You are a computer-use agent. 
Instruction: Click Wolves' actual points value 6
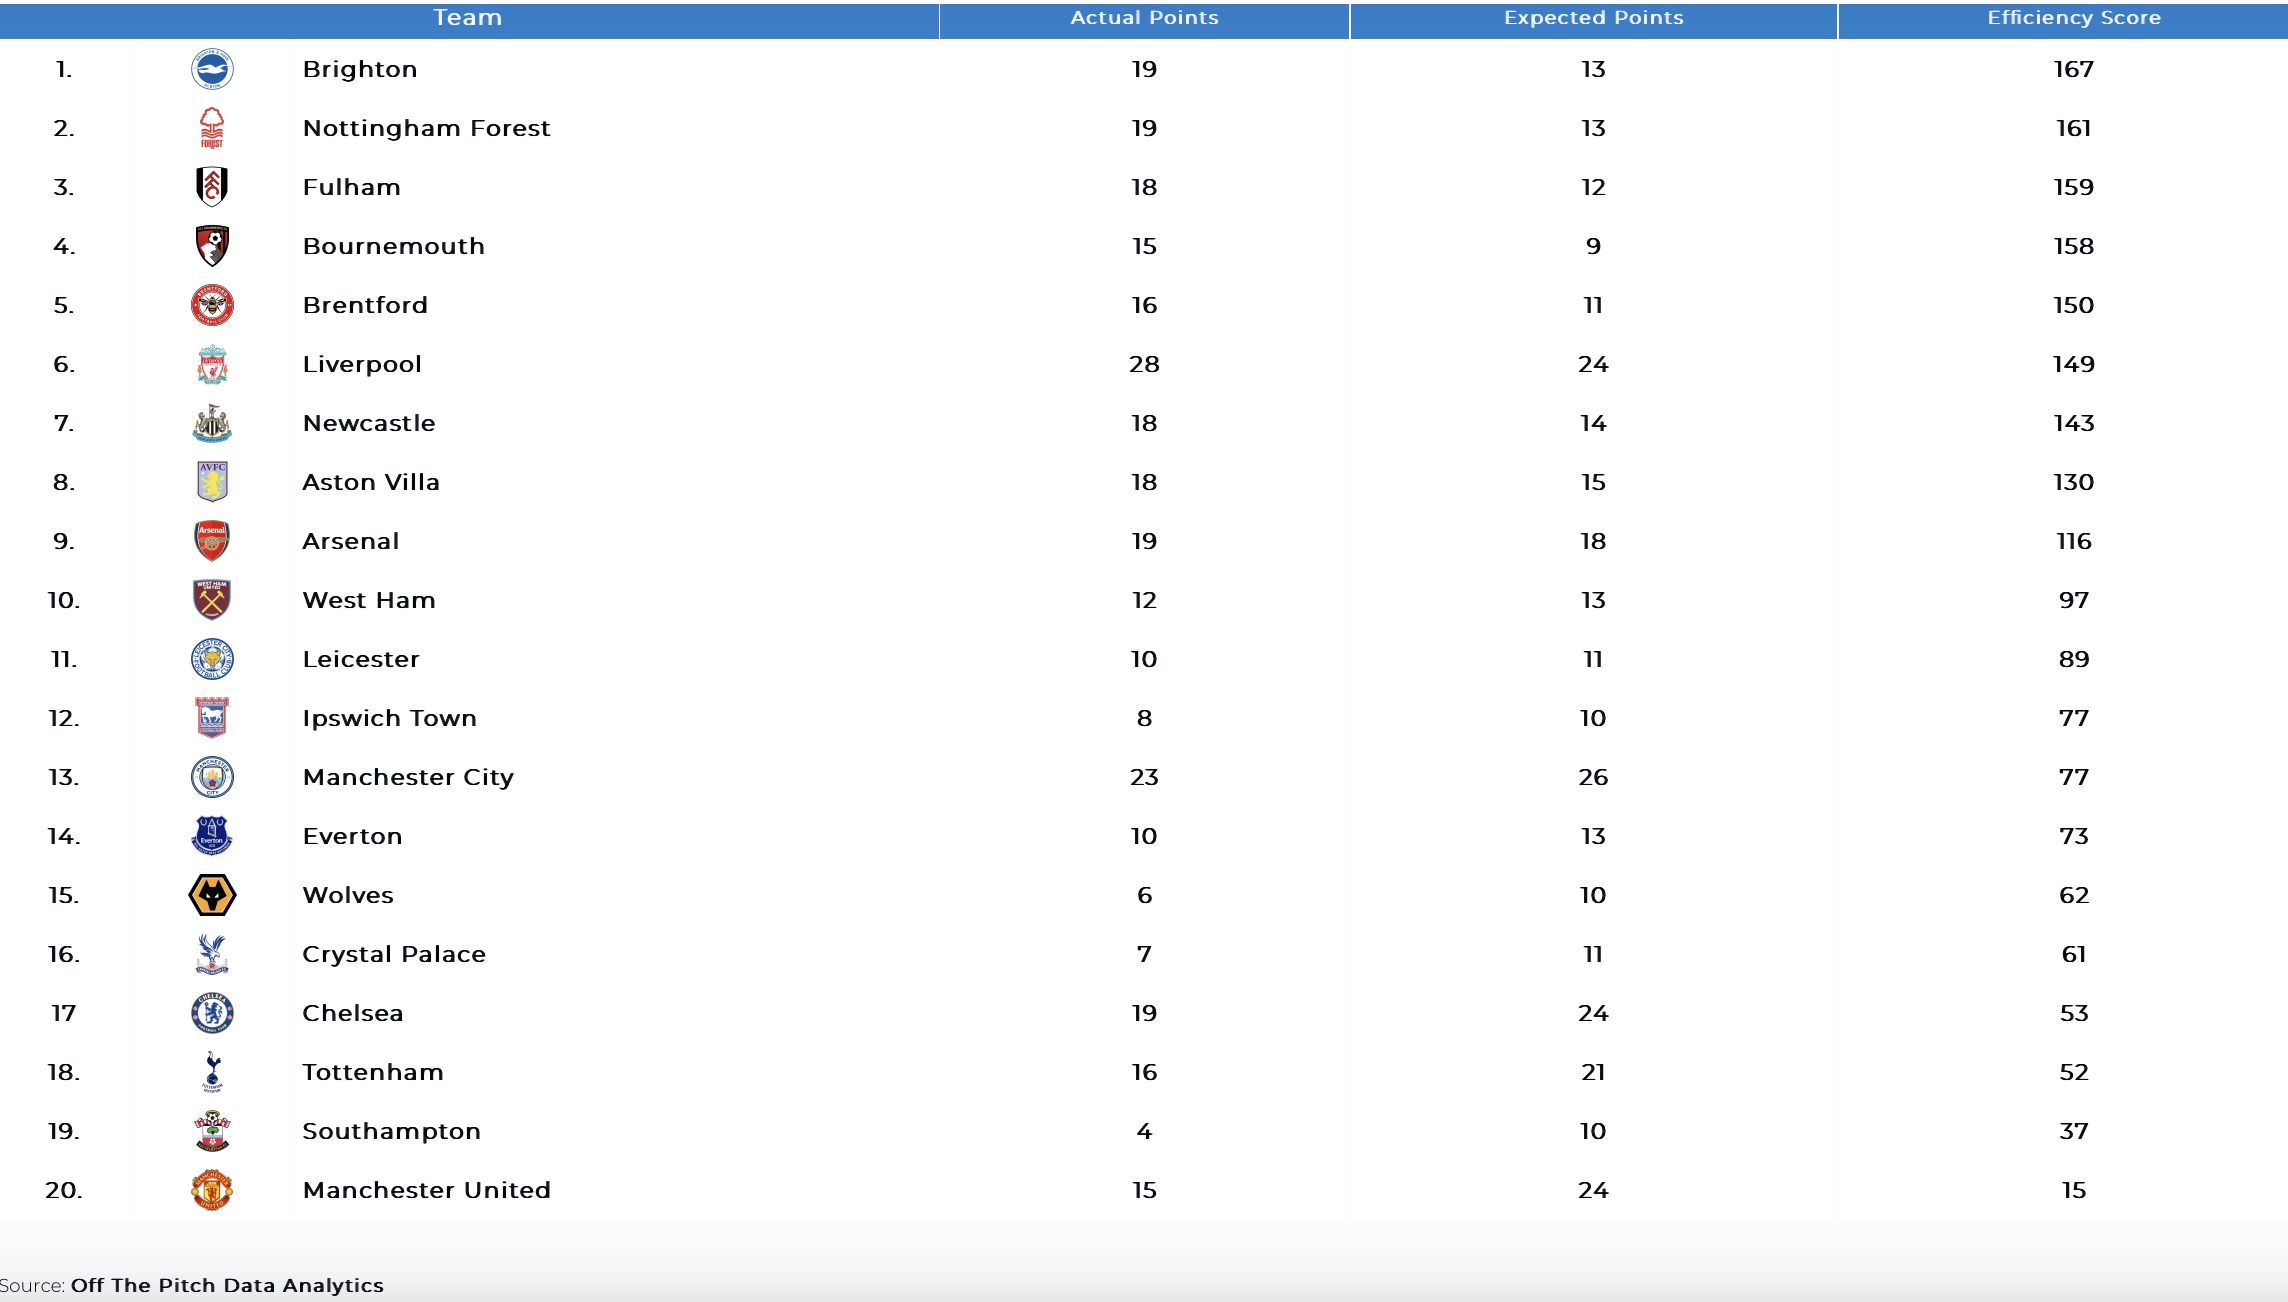[1144, 895]
